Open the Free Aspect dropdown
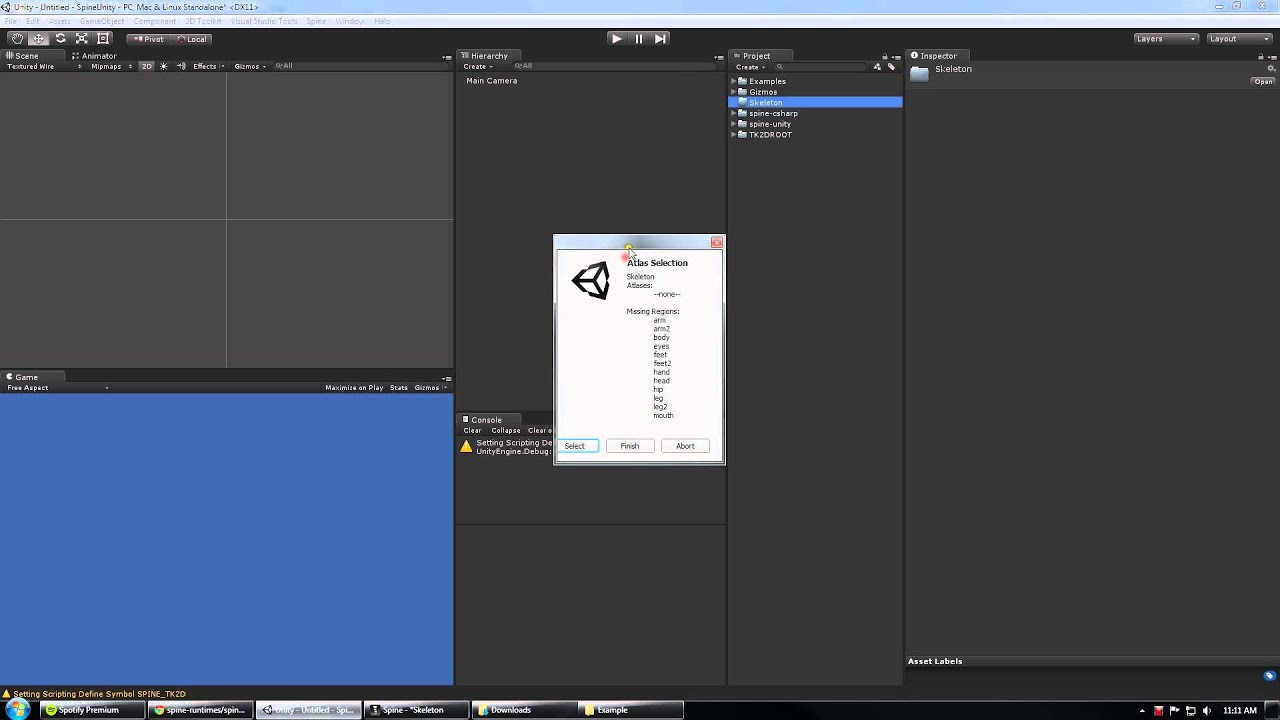The height and width of the screenshot is (720, 1280). [x=57, y=388]
